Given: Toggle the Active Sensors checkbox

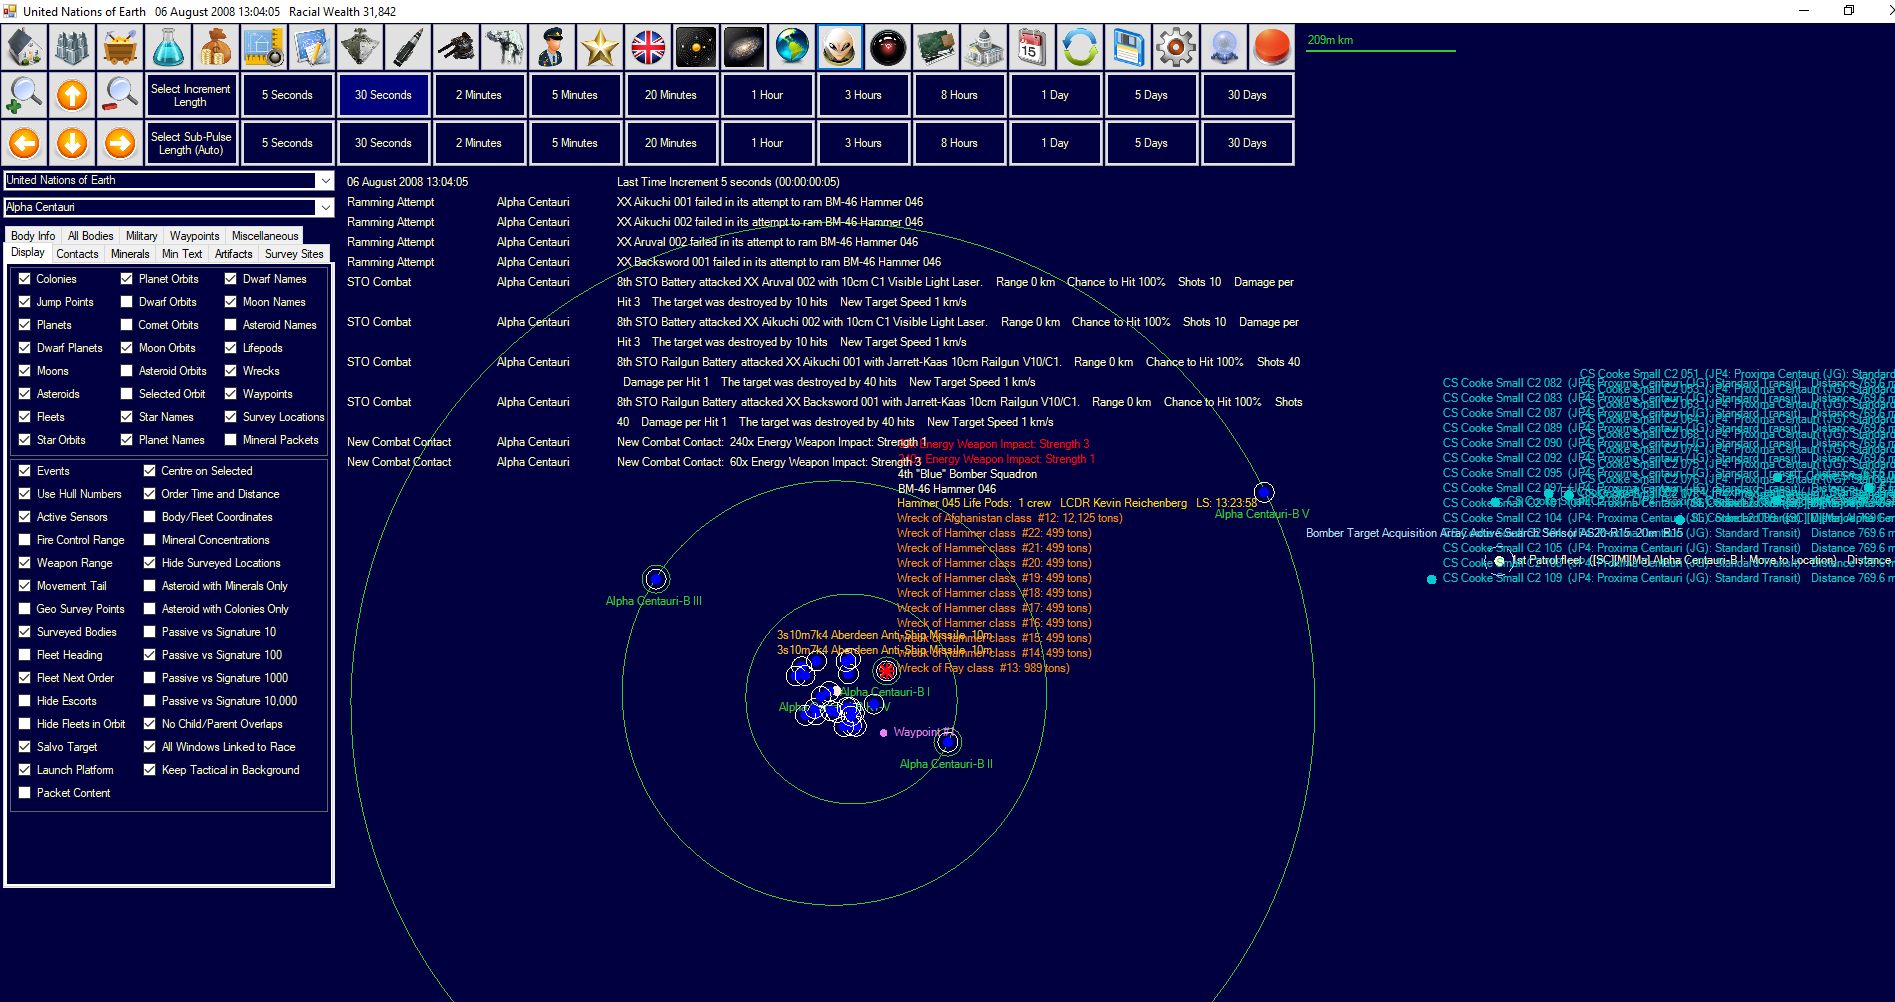Looking at the screenshot, I should (25, 517).
